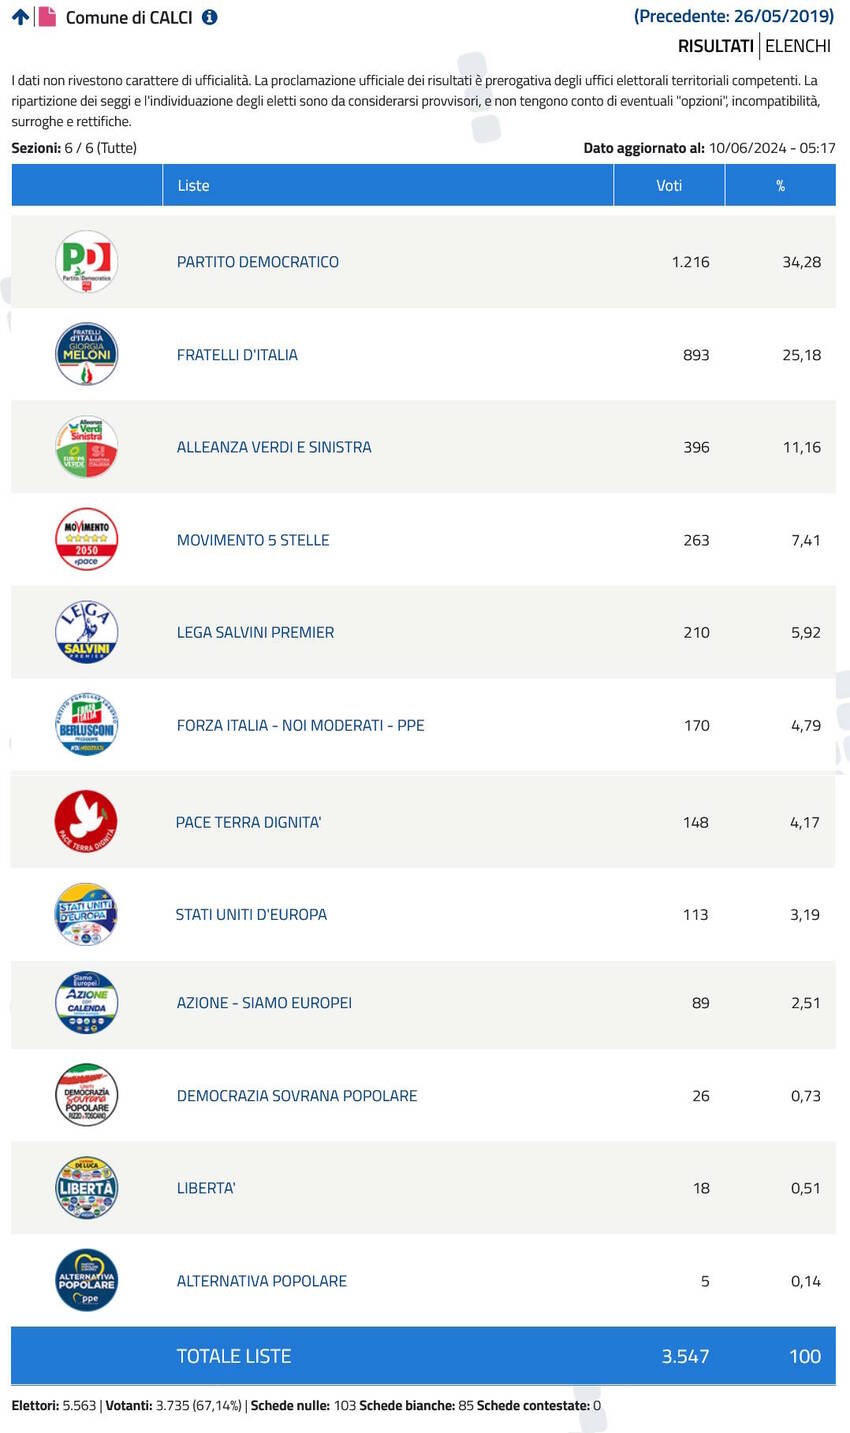The height and width of the screenshot is (1433, 850).
Task: Click the Alternativa Popolare logo
Action: coord(86,1280)
